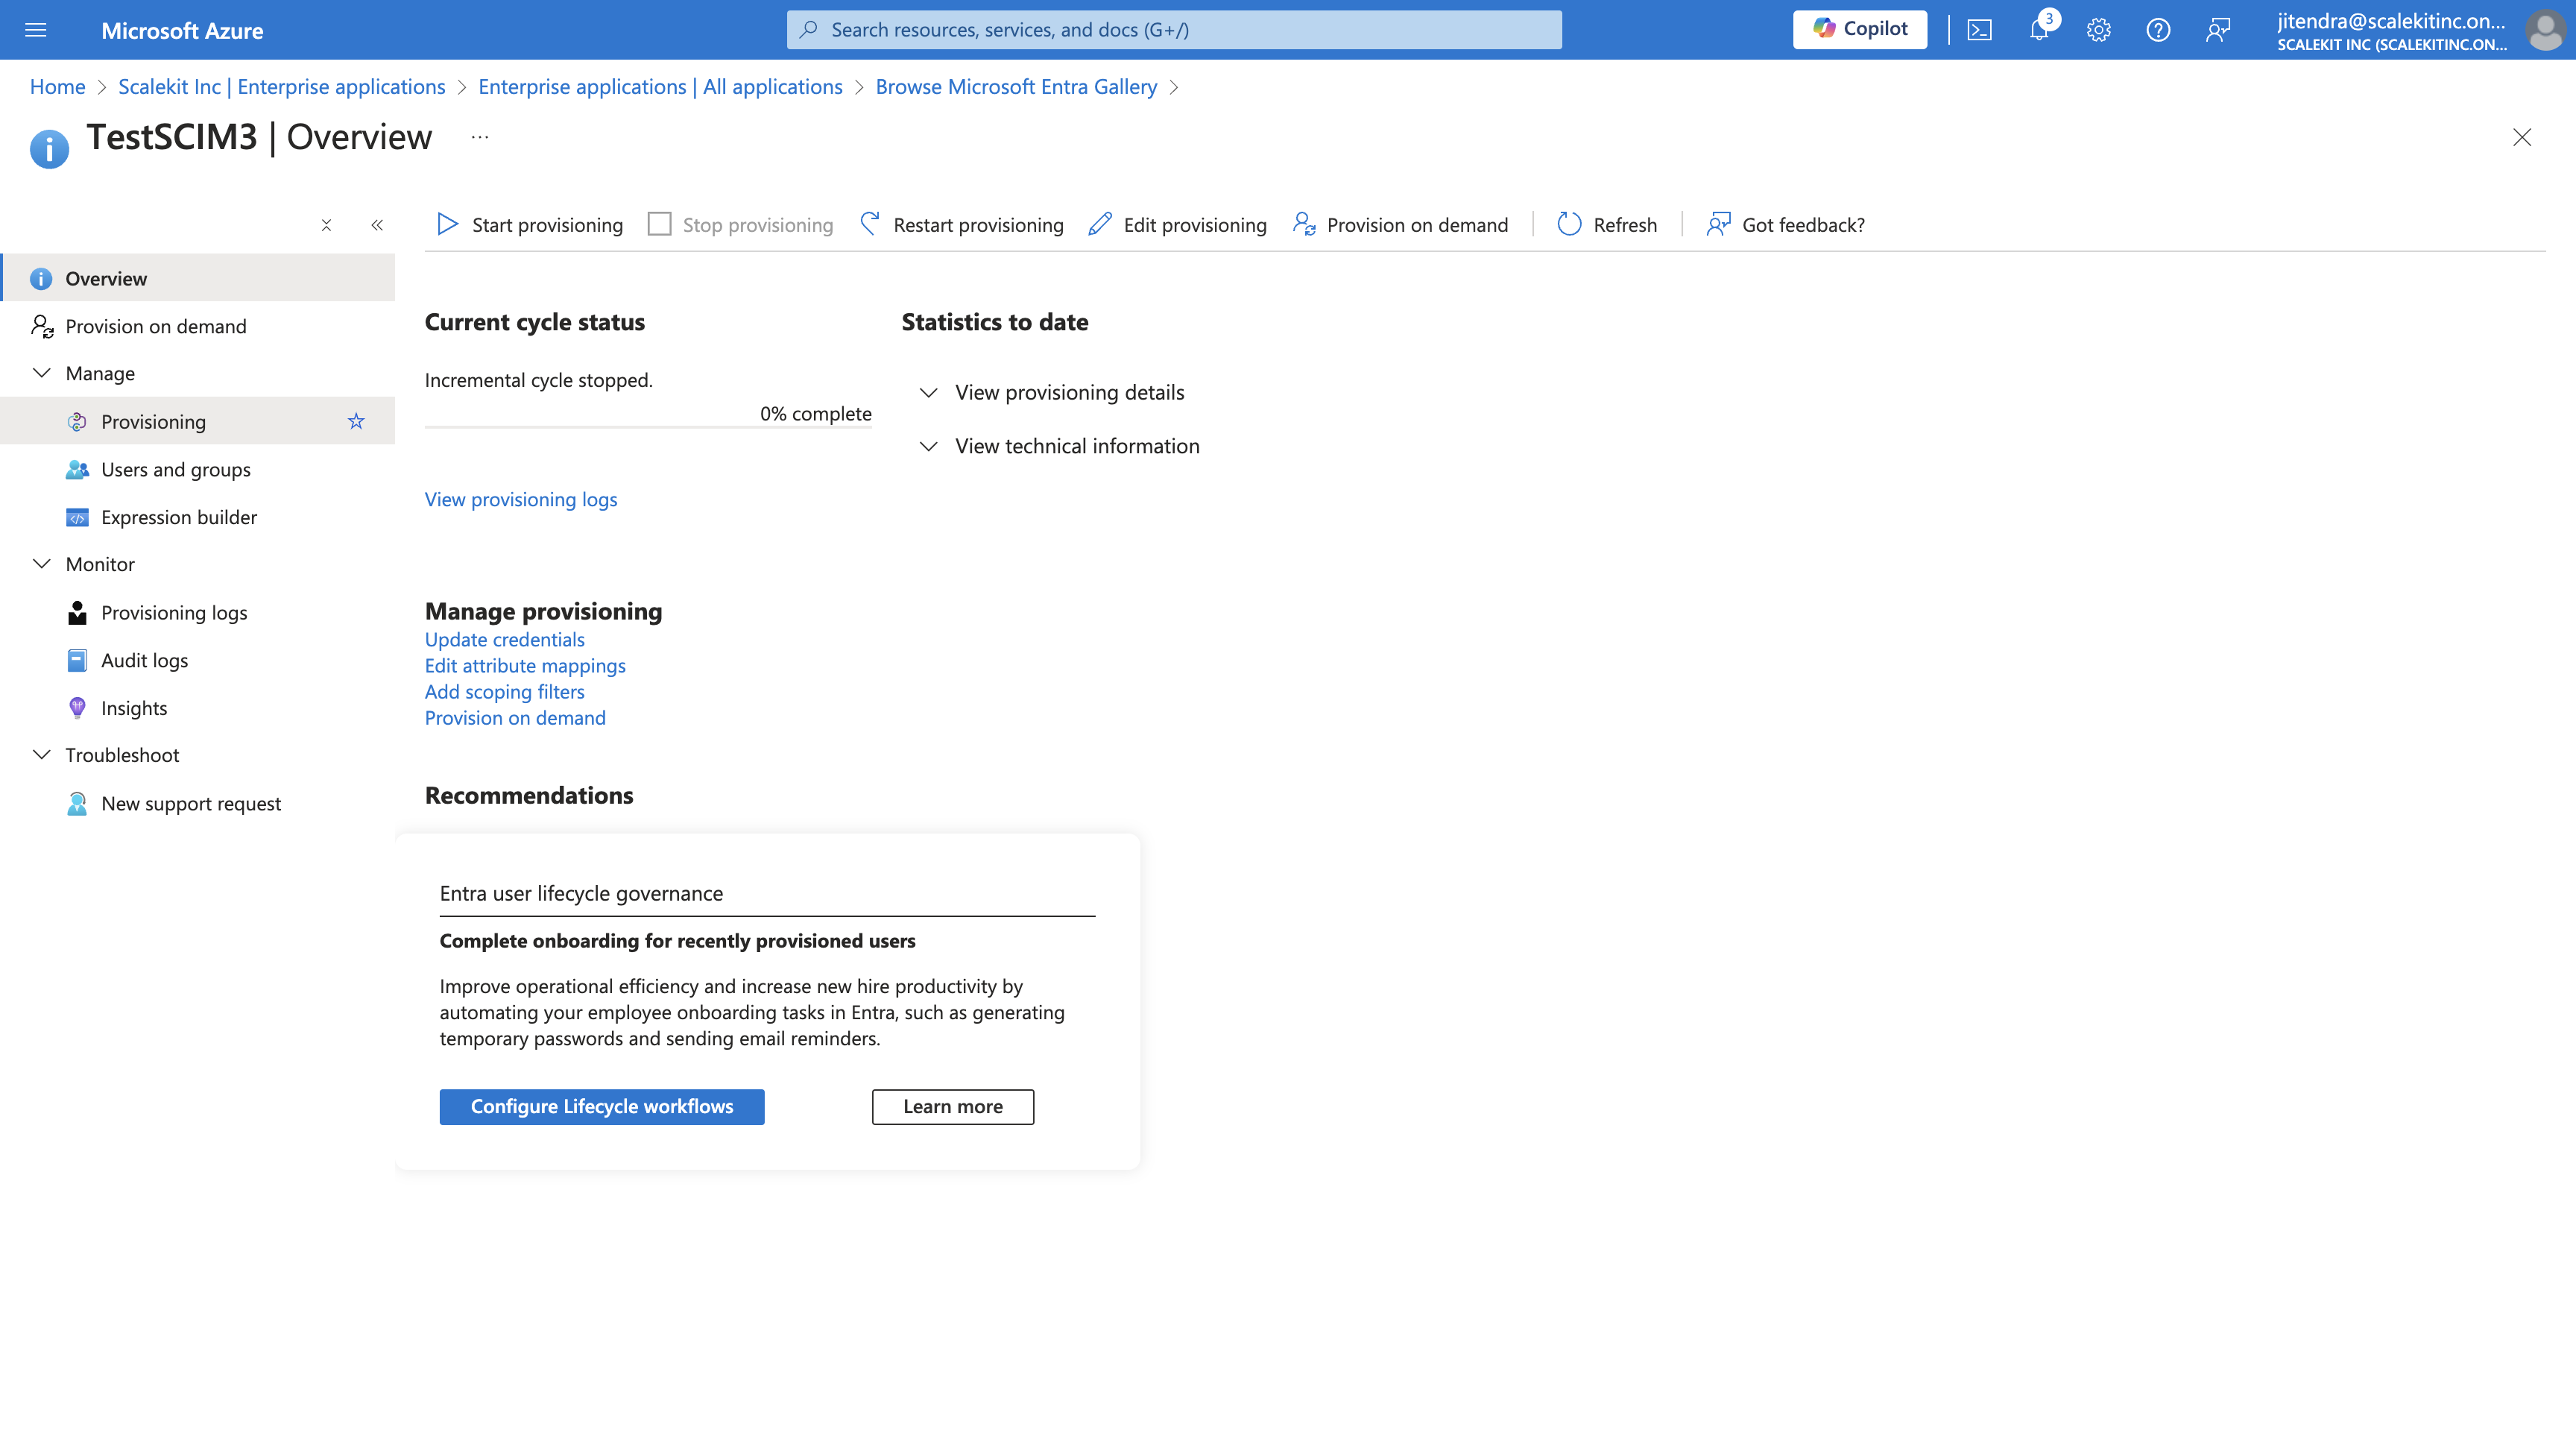Viewport: 2576px width, 1430px height.
Task: Collapse the Monitor section chevron
Action: tap(42, 564)
